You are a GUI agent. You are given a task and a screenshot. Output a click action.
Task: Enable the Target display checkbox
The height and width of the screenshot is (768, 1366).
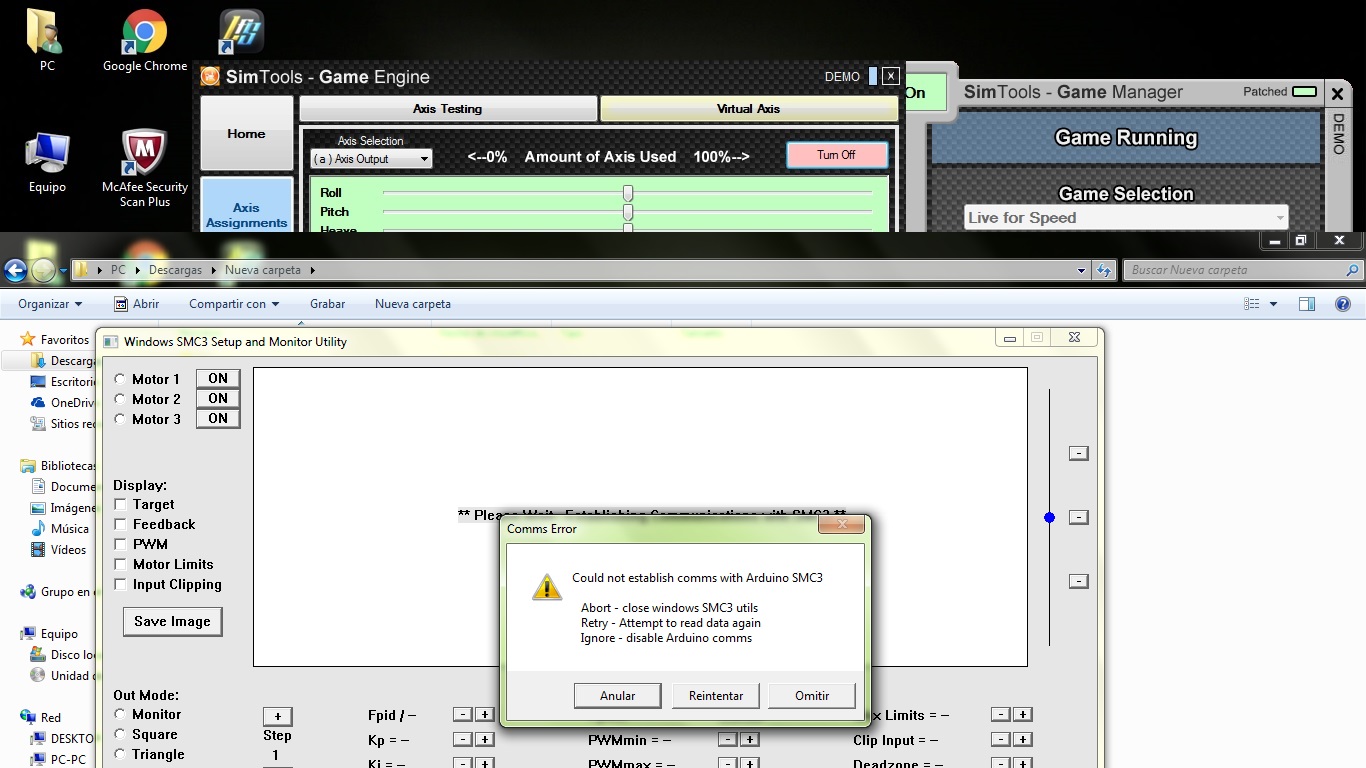point(120,505)
